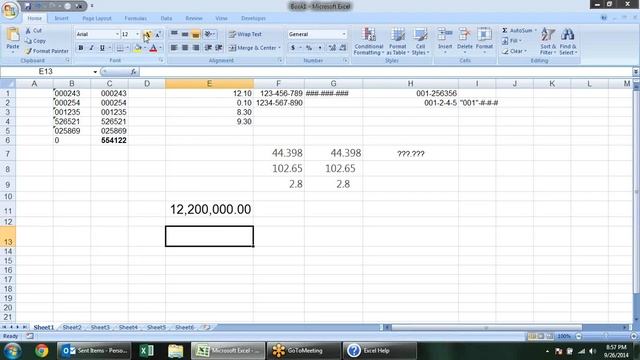Screen dimensions: 640x360
Task: Switch to the Insert ribbon tab
Action: [61, 18]
